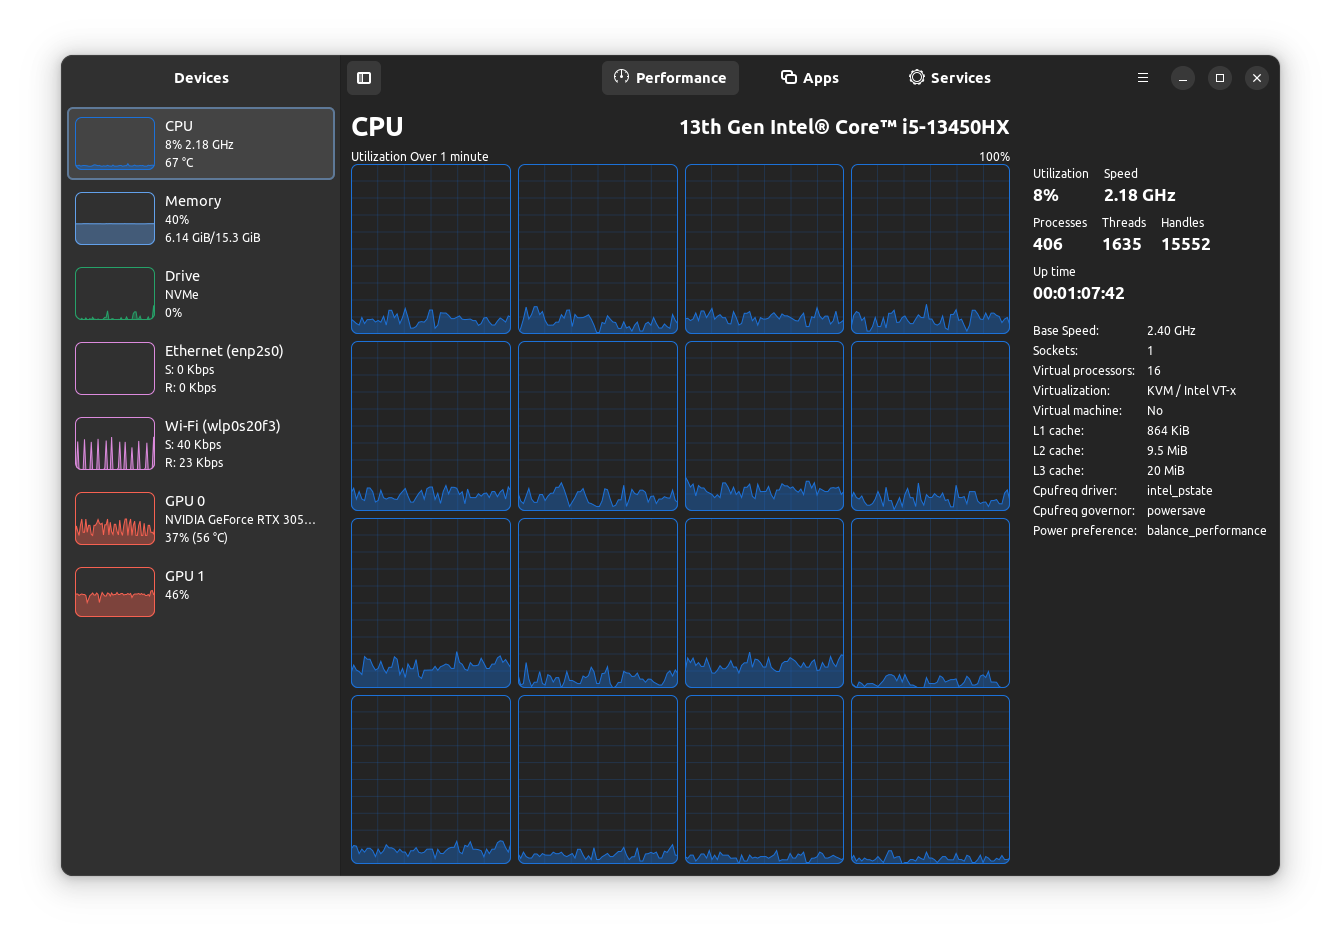Select the Ethernet (enp2s0) device
The width and height of the screenshot is (1341, 943).
click(200, 368)
